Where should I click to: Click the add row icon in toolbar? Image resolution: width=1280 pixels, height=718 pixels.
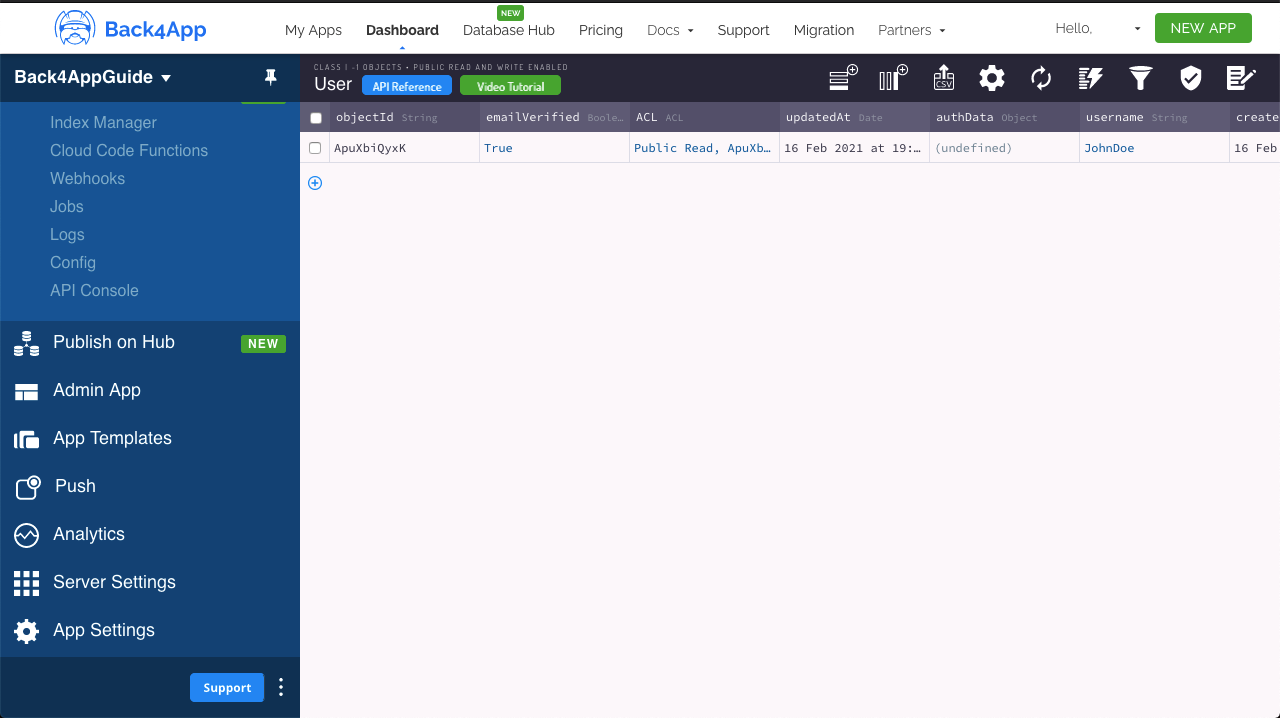click(844, 78)
